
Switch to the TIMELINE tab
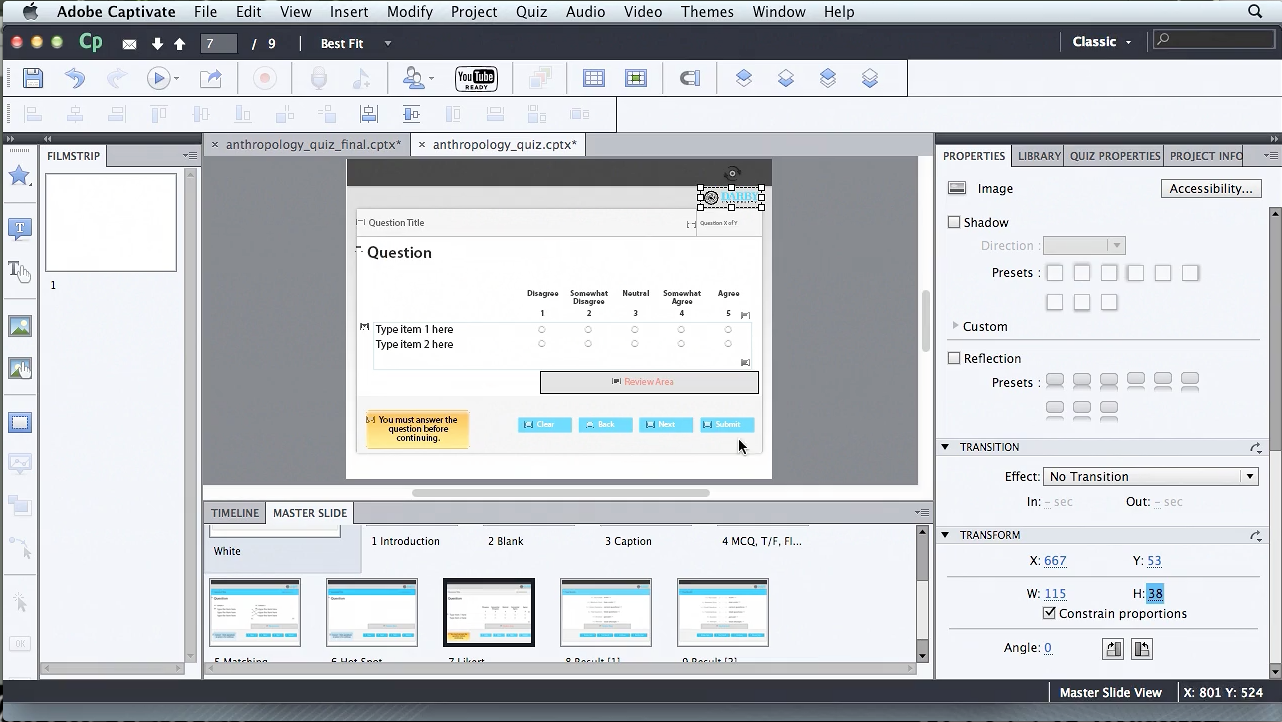pos(235,513)
